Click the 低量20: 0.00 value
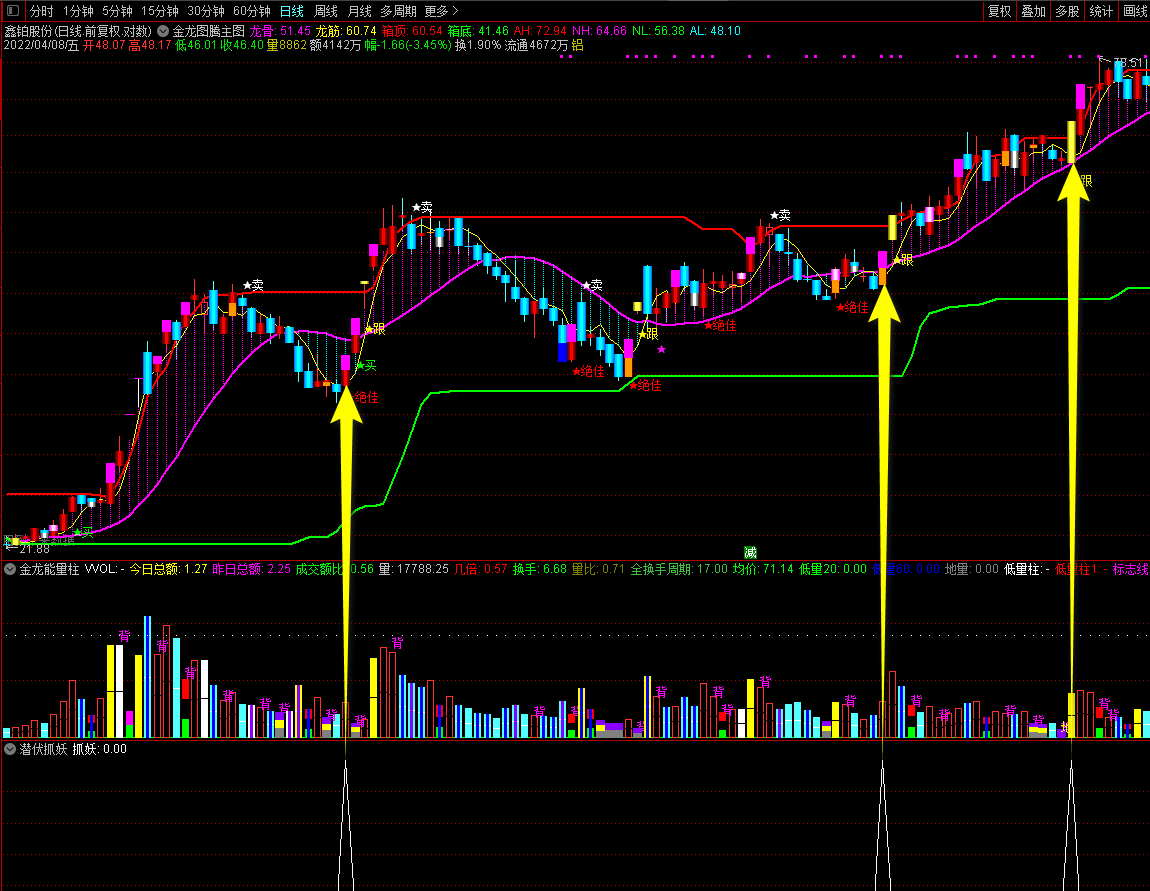The image size is (1150, 891). coord(833,568)
